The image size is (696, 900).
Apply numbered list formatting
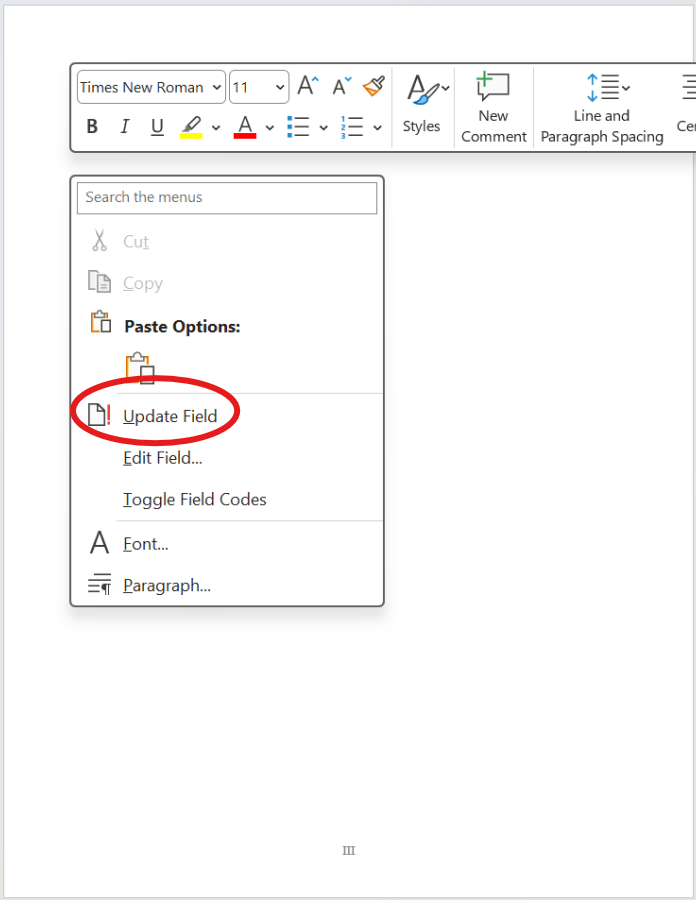tap(352, 127)
